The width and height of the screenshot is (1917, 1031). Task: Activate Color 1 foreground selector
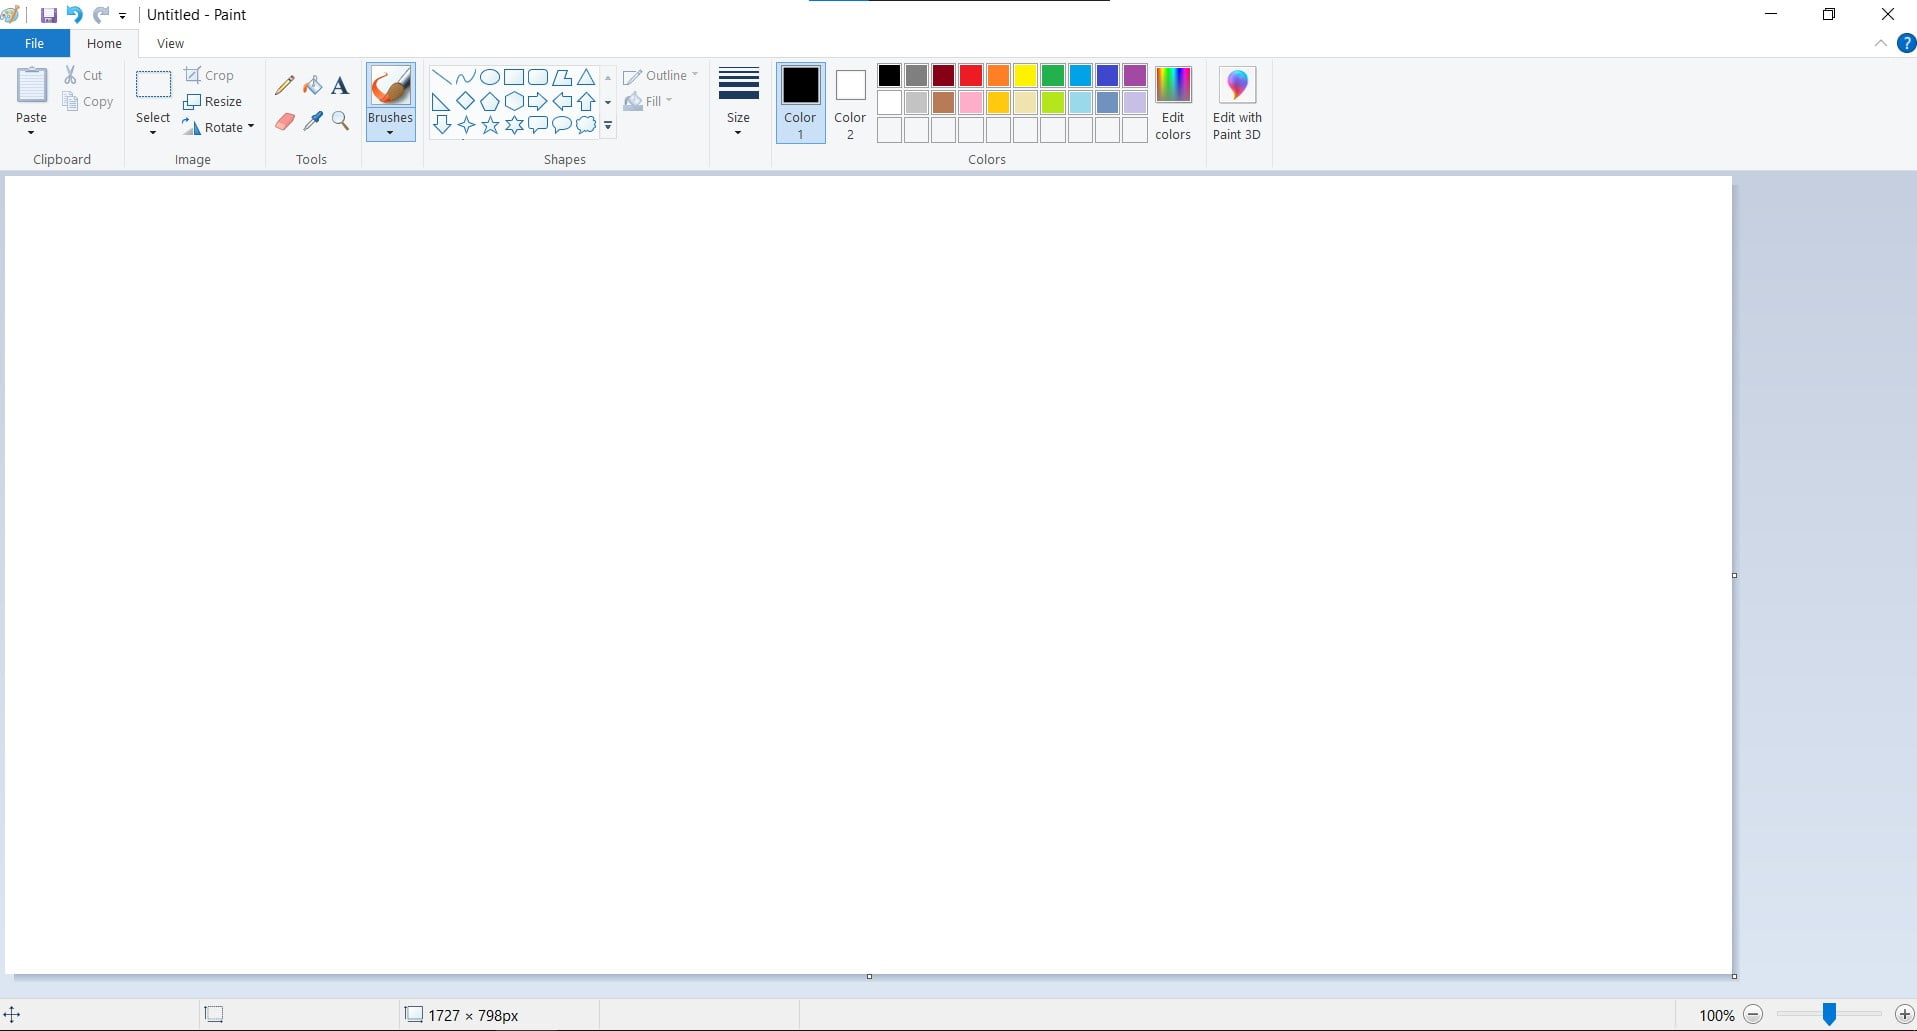coord(800,103)
